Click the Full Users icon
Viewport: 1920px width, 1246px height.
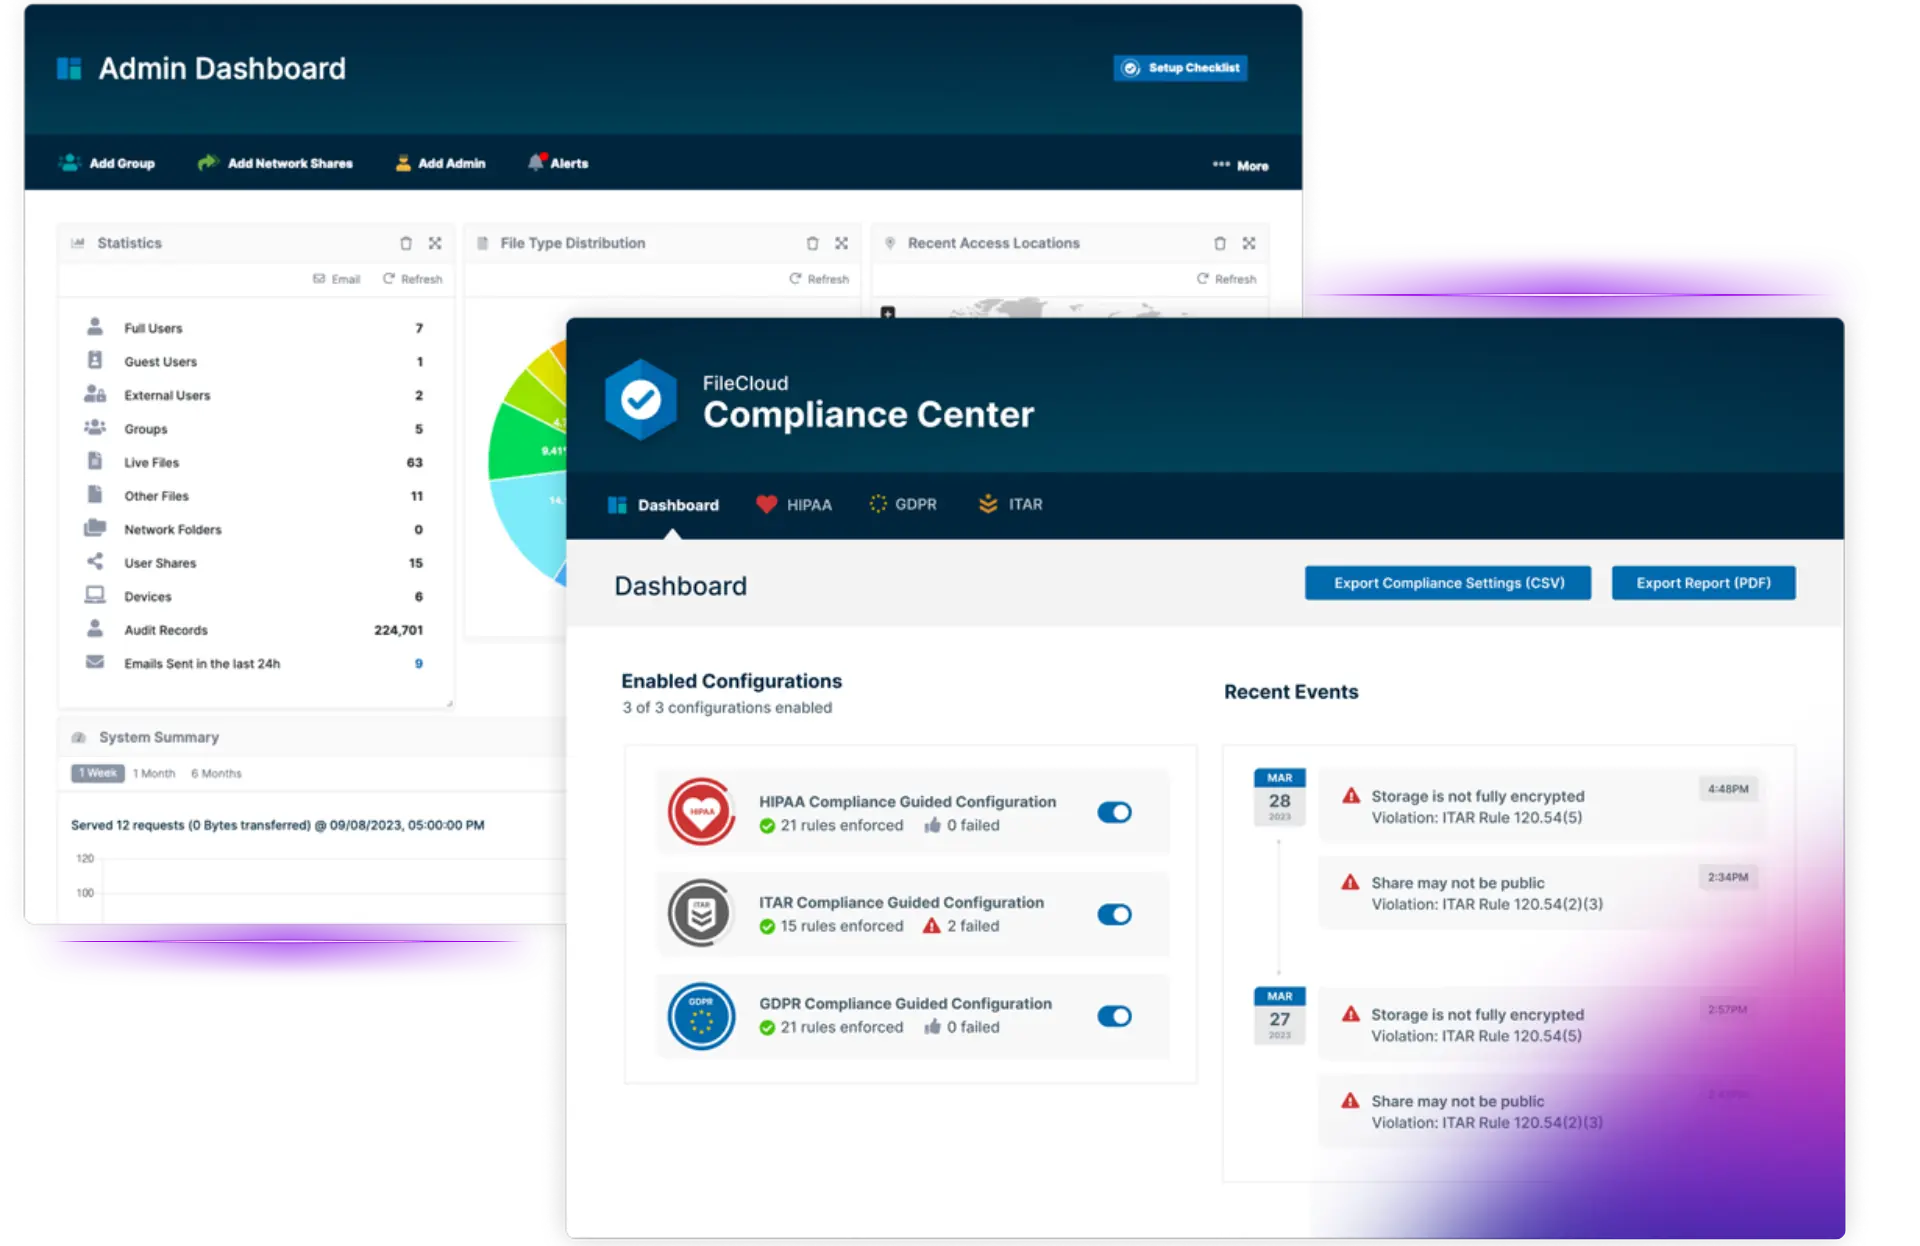click(x=95, y=327)
